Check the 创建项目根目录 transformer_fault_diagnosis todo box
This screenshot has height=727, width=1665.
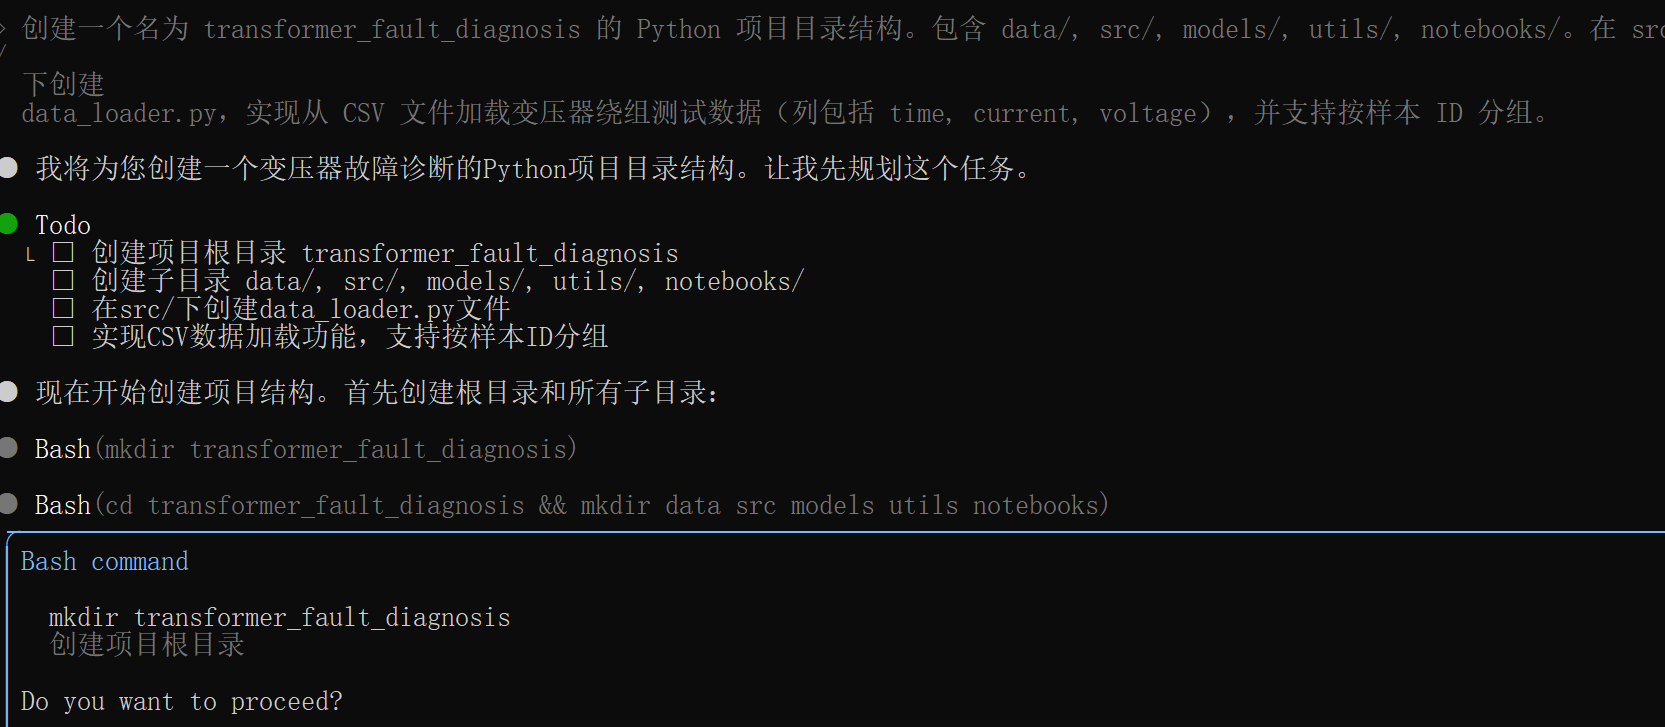[x=63, y=253]
